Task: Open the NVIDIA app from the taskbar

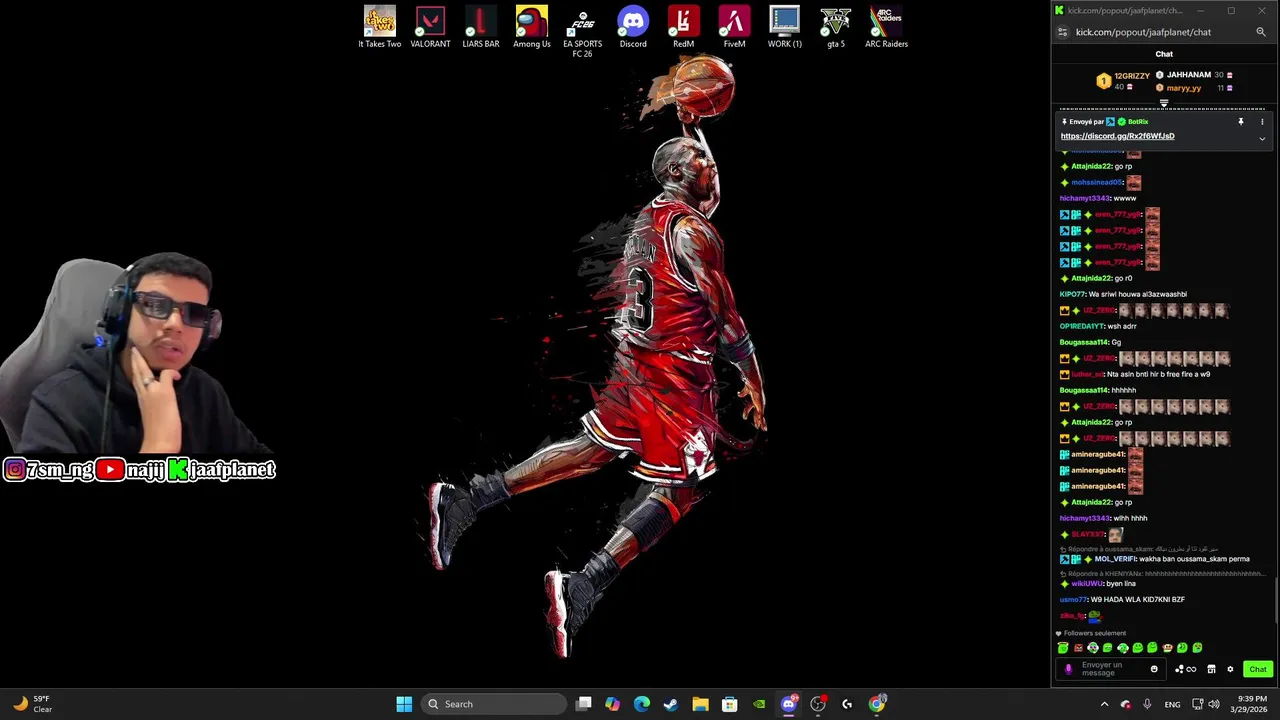Action: pyautogui.click(x=759, y=704)
